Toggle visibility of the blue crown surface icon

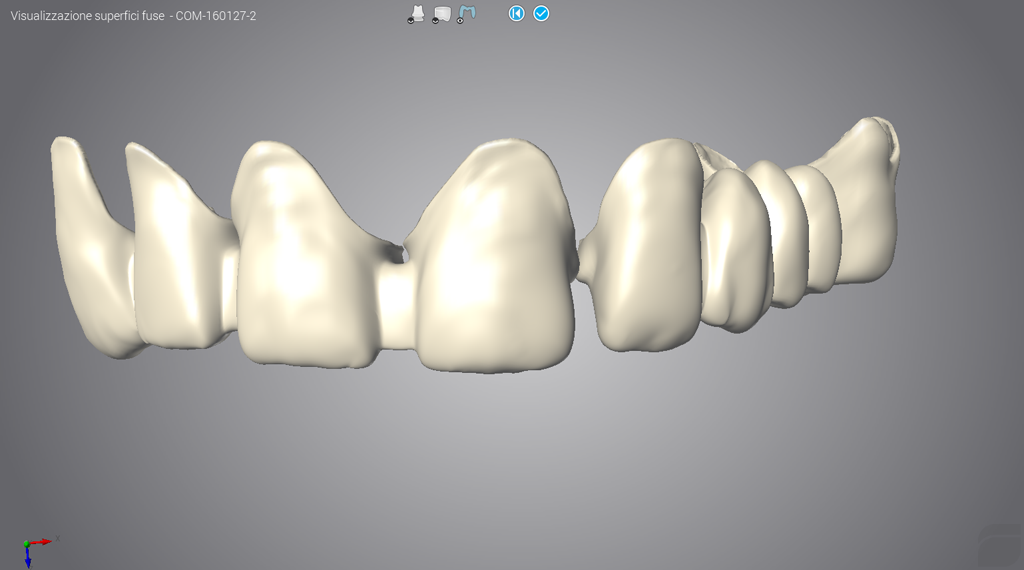[466, 14]
